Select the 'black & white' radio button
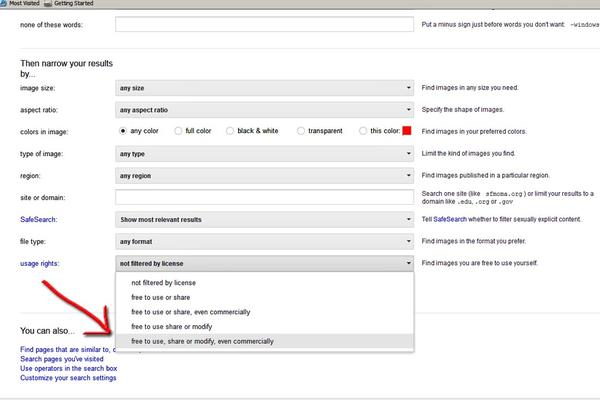 click(230, 131)
